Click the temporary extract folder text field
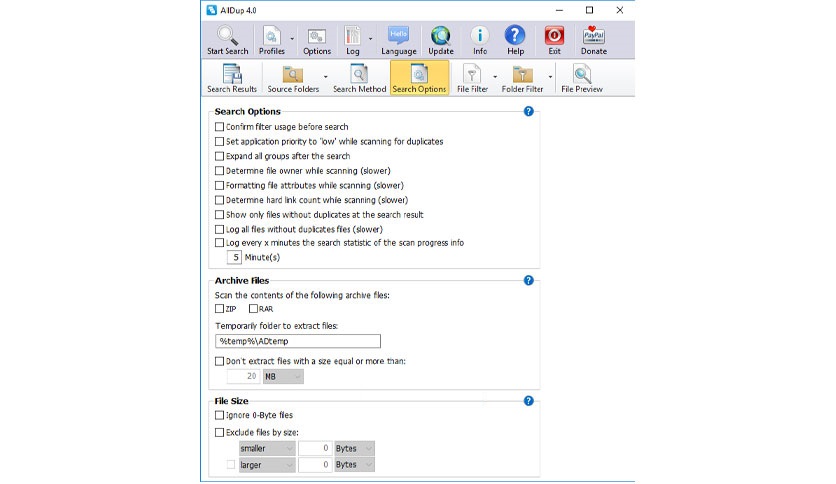 pos(297,341)
